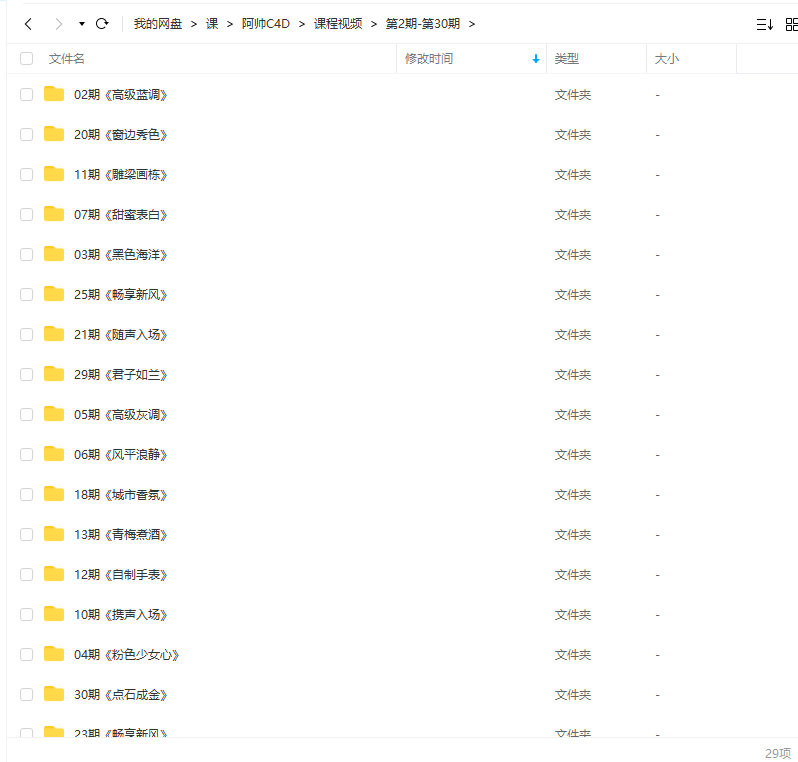
Task: Click folder icon for 02期《高级蓝调》
Action: 54,94
